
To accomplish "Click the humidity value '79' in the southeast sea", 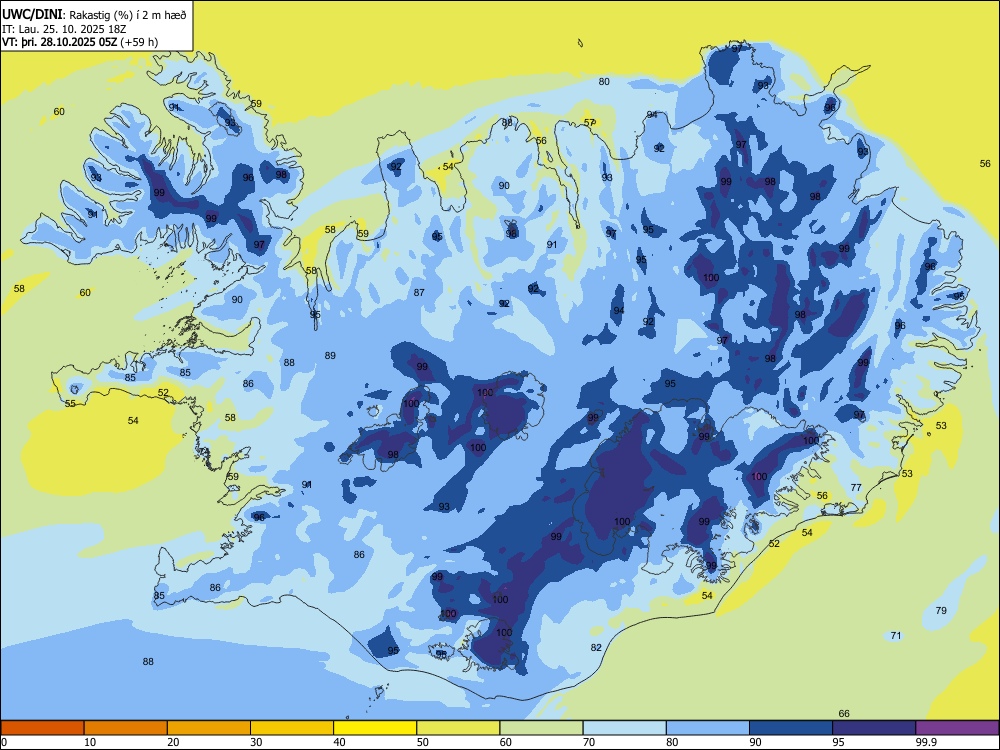I will tap(941, 610).
